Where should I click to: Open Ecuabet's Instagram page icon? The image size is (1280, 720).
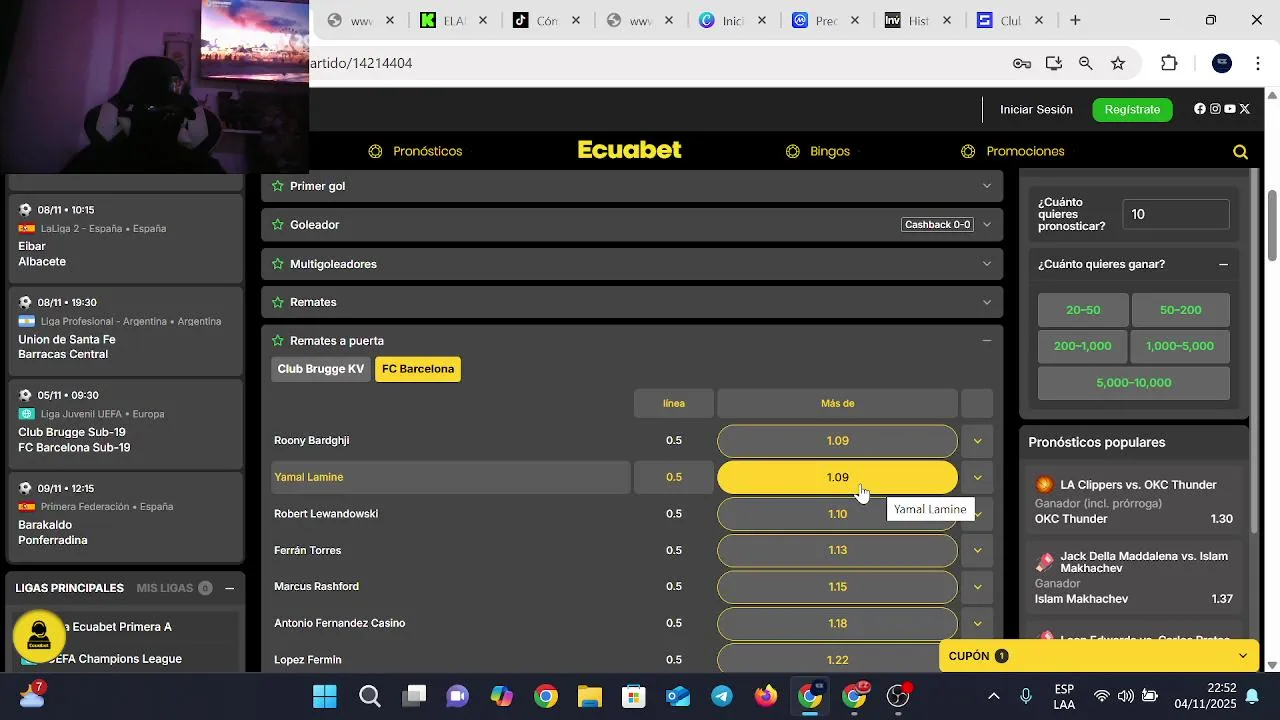click(1215, 109)
